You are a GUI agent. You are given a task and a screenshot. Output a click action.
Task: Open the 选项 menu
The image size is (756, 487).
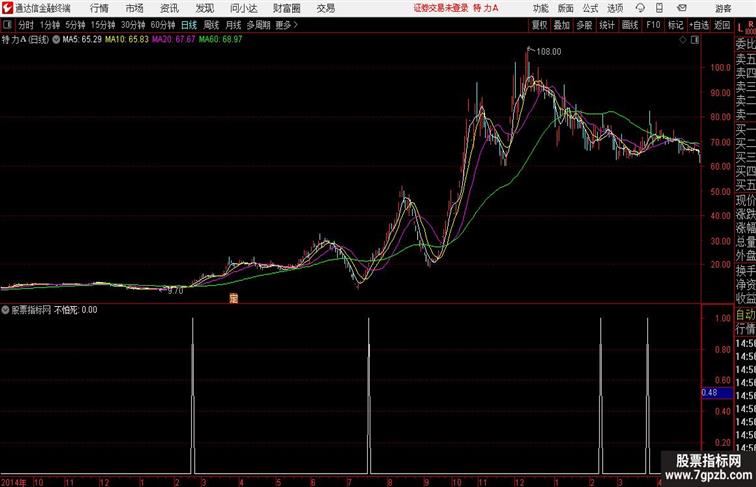point(615,8)
